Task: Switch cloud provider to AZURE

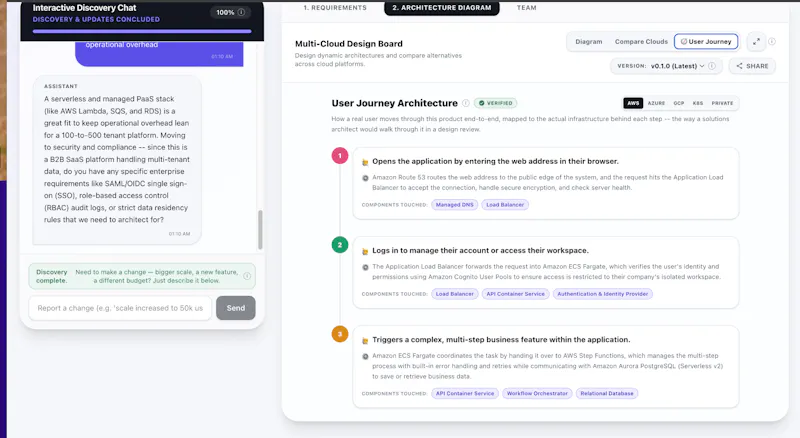Action: click(x=656, y=103)
